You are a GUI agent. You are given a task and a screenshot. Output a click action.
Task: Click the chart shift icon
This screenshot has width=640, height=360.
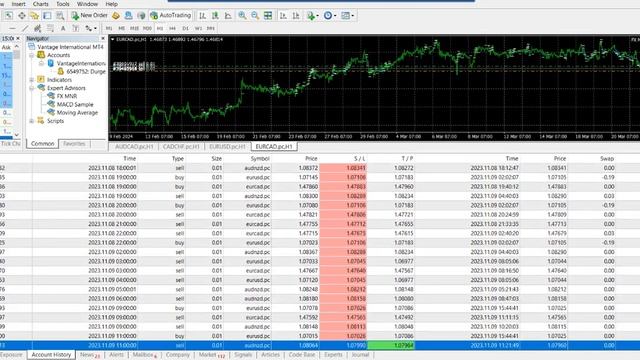[x=296, y=16]
